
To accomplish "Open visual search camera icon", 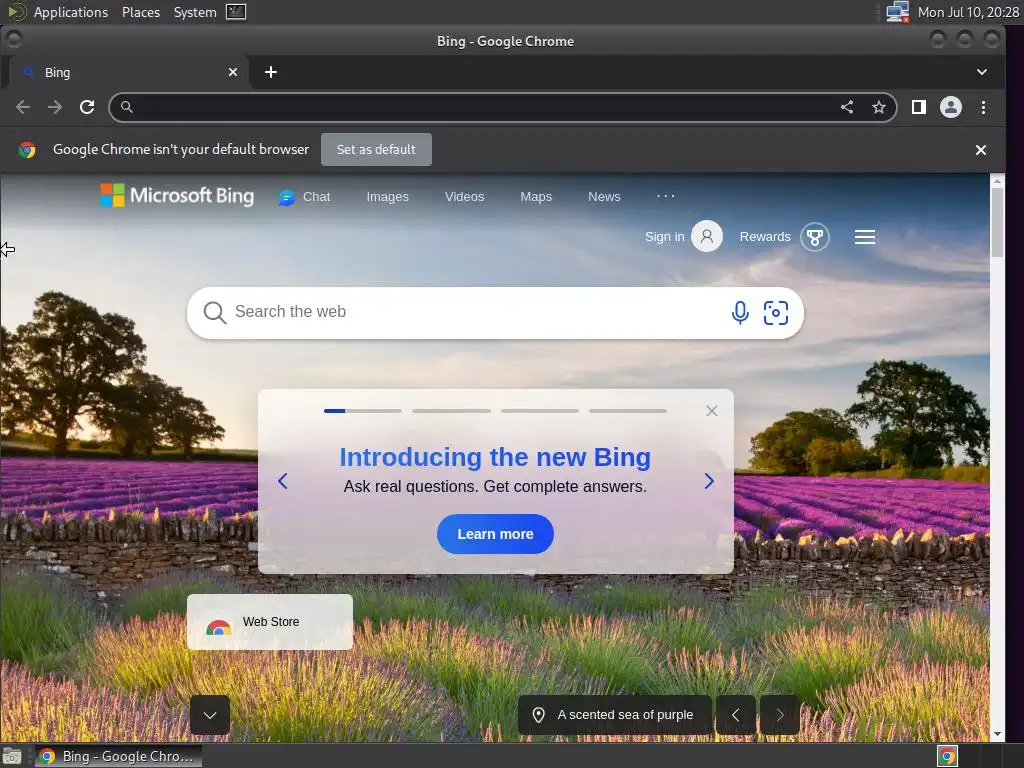I will point(776,313).
